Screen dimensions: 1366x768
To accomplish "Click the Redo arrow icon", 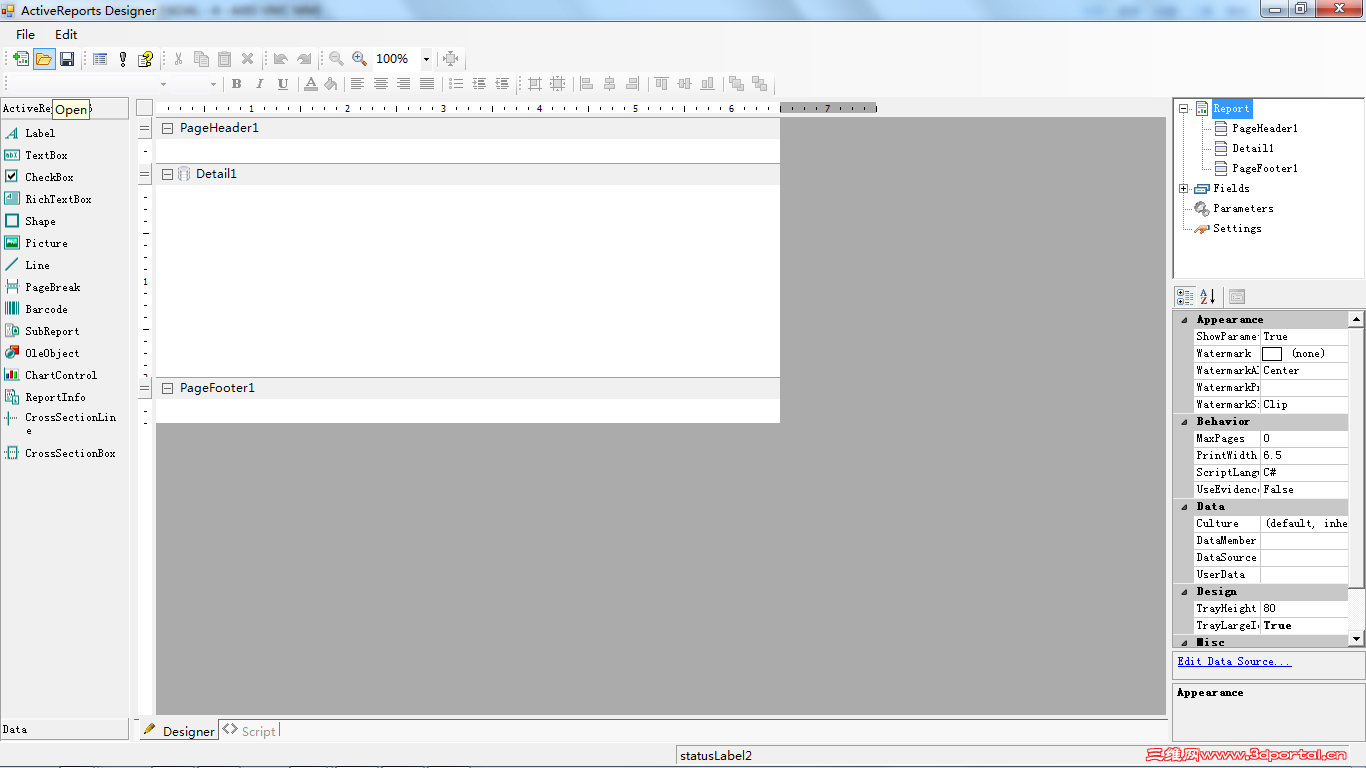I will [304, 59].
